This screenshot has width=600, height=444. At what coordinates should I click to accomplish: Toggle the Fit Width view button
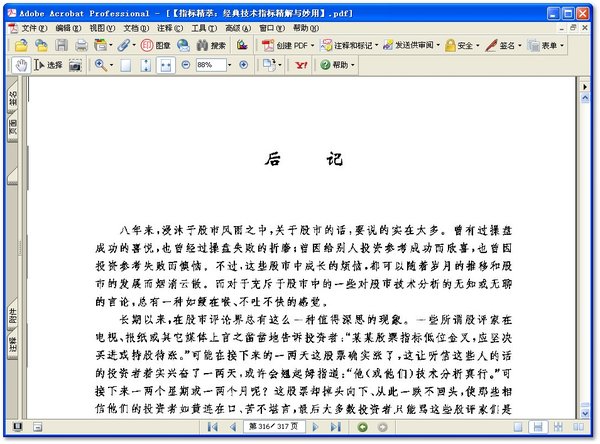pyautogui.click(x=166, y=65)
